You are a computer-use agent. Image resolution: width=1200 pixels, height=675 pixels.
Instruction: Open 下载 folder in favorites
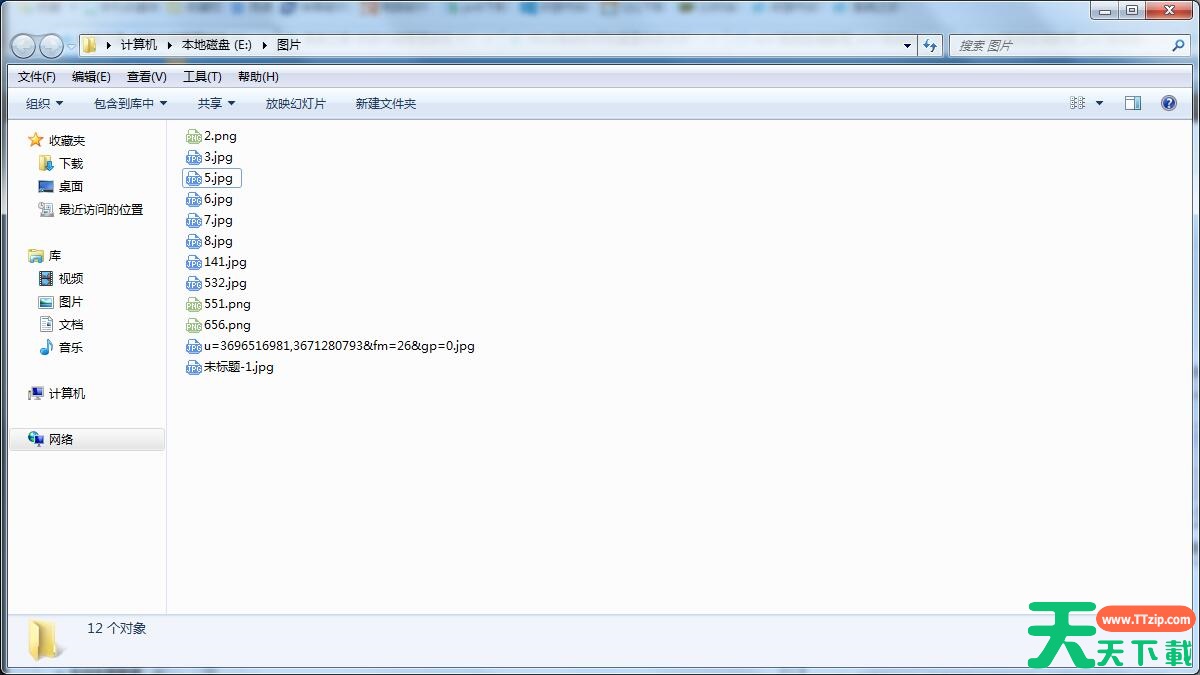click(70, 163)
